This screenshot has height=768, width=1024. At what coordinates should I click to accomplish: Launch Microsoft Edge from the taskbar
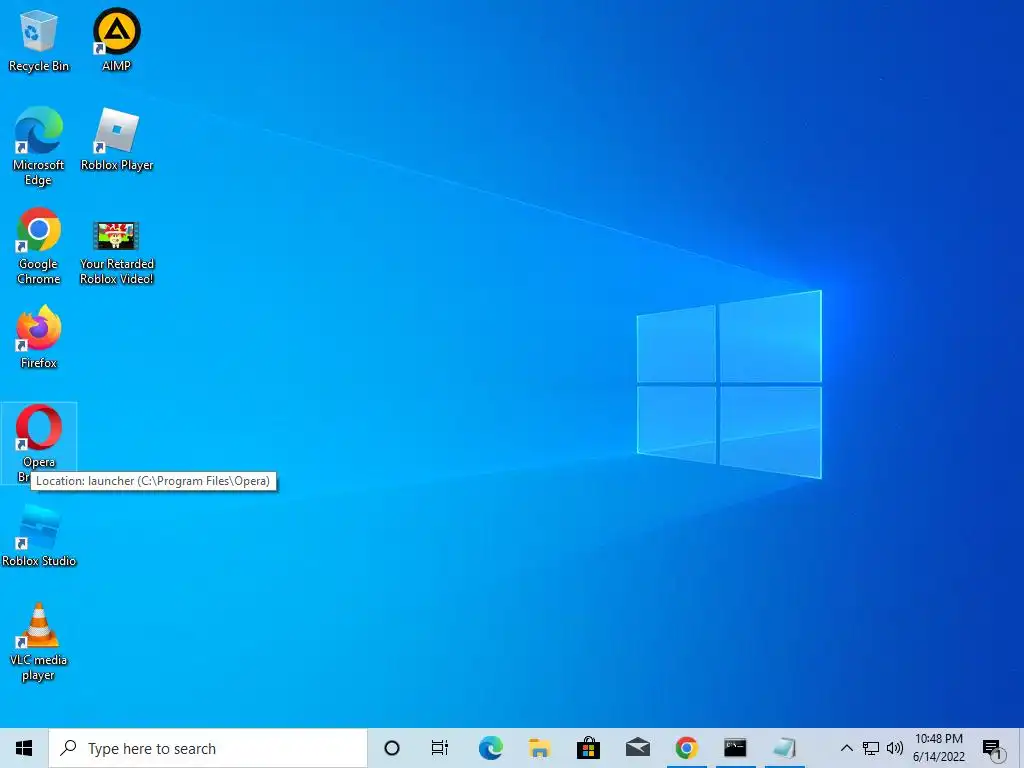click(x=490, y=748)
